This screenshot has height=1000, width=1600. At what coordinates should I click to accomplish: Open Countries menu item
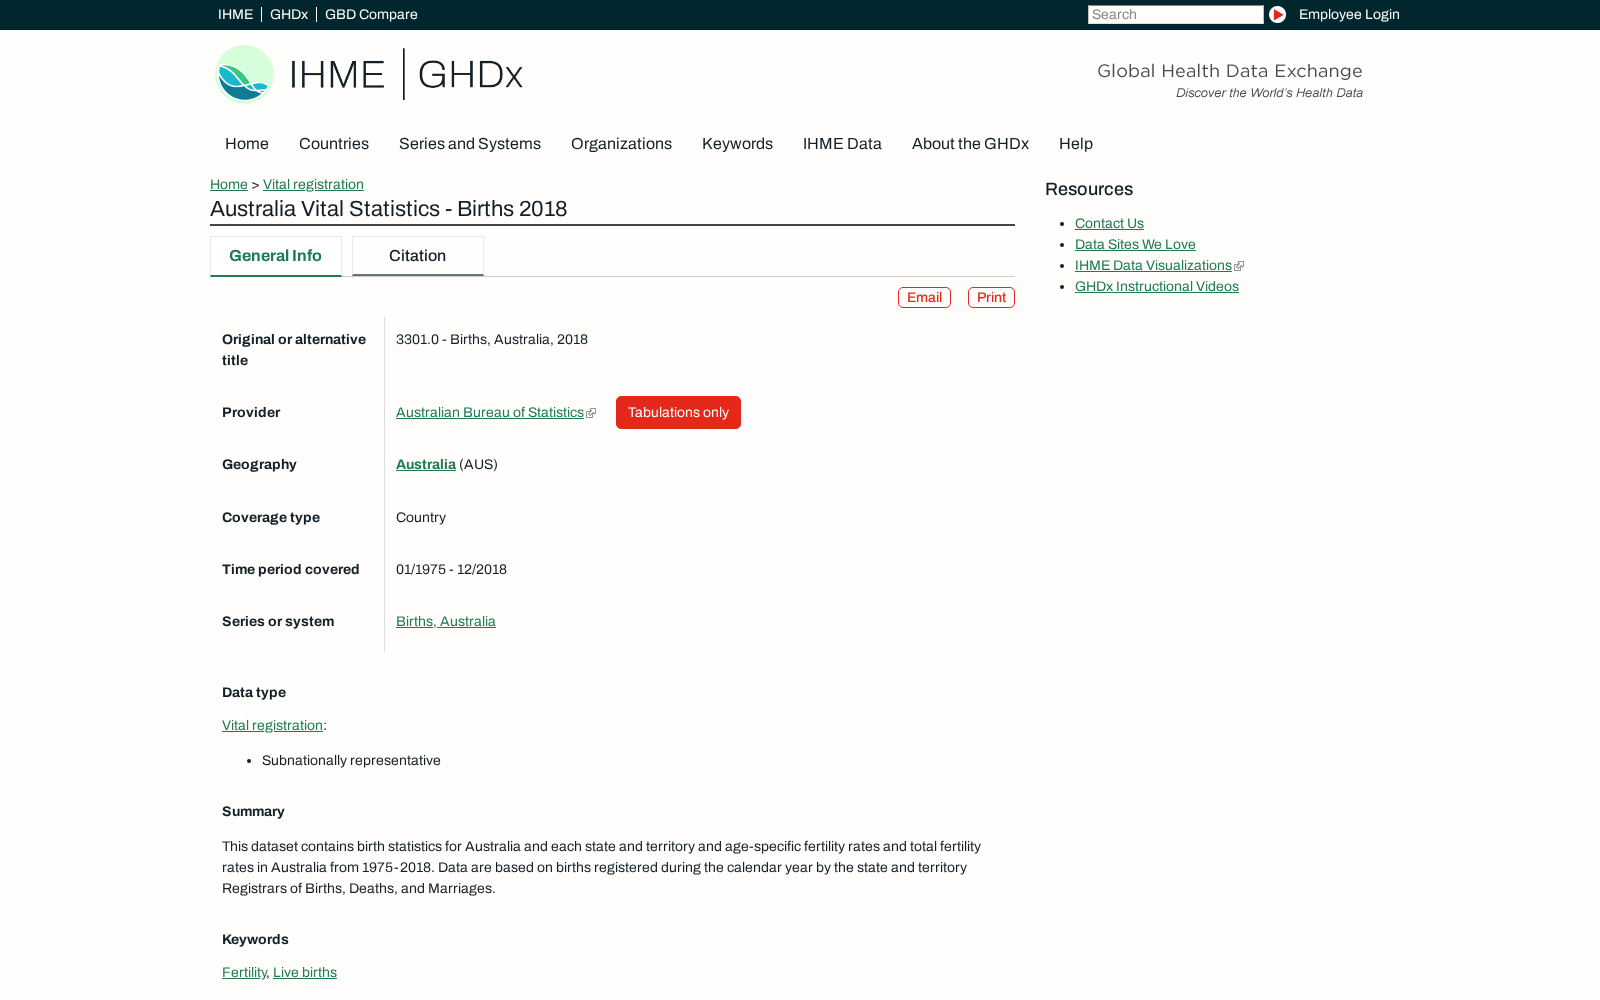(x=334, y=144)
